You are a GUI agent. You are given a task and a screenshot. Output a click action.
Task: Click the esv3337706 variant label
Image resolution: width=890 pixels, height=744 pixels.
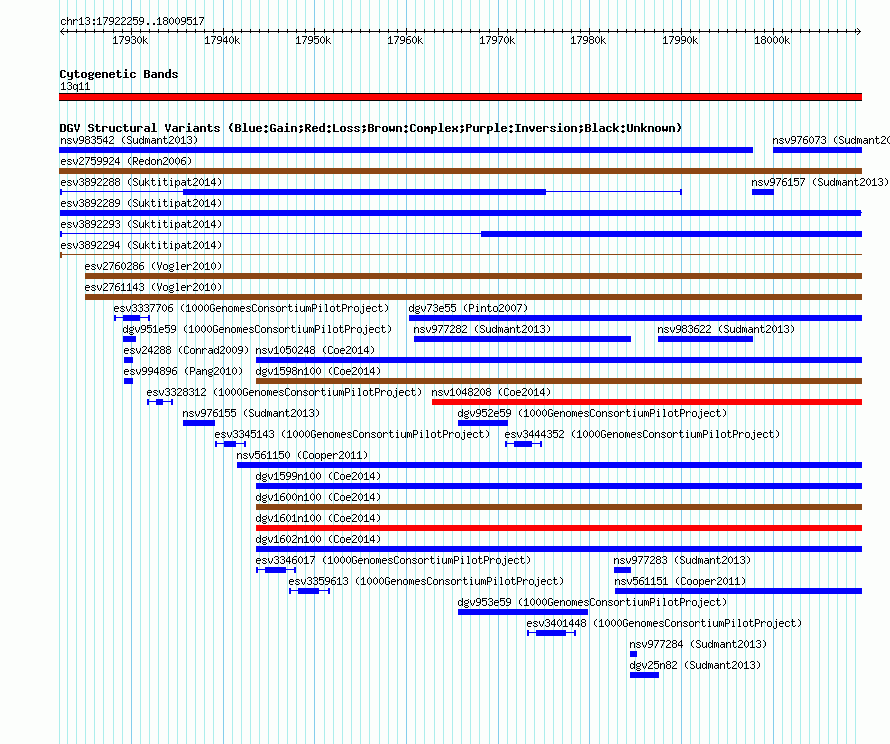pos(251,308)
